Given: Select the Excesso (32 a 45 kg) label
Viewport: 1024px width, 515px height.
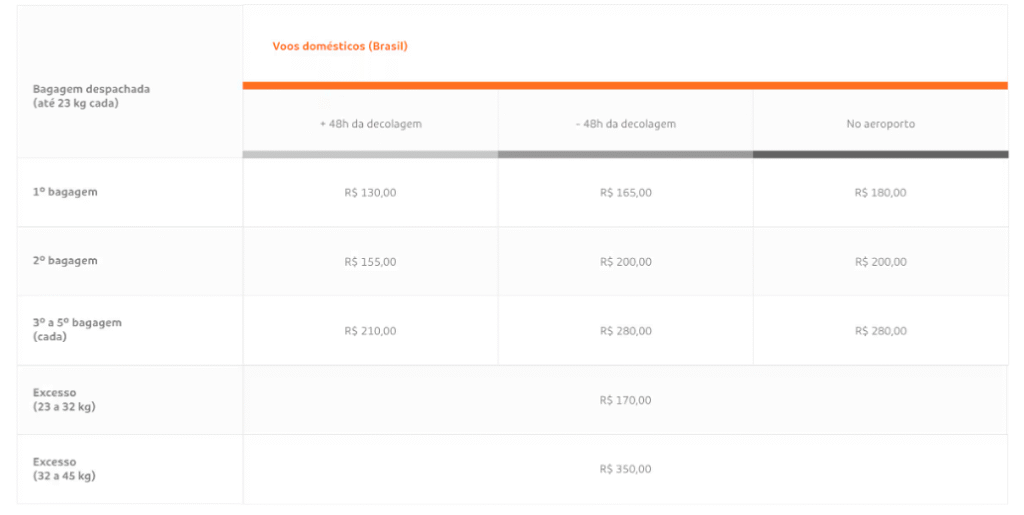Looking at the screenshot, I should (64, 468).
